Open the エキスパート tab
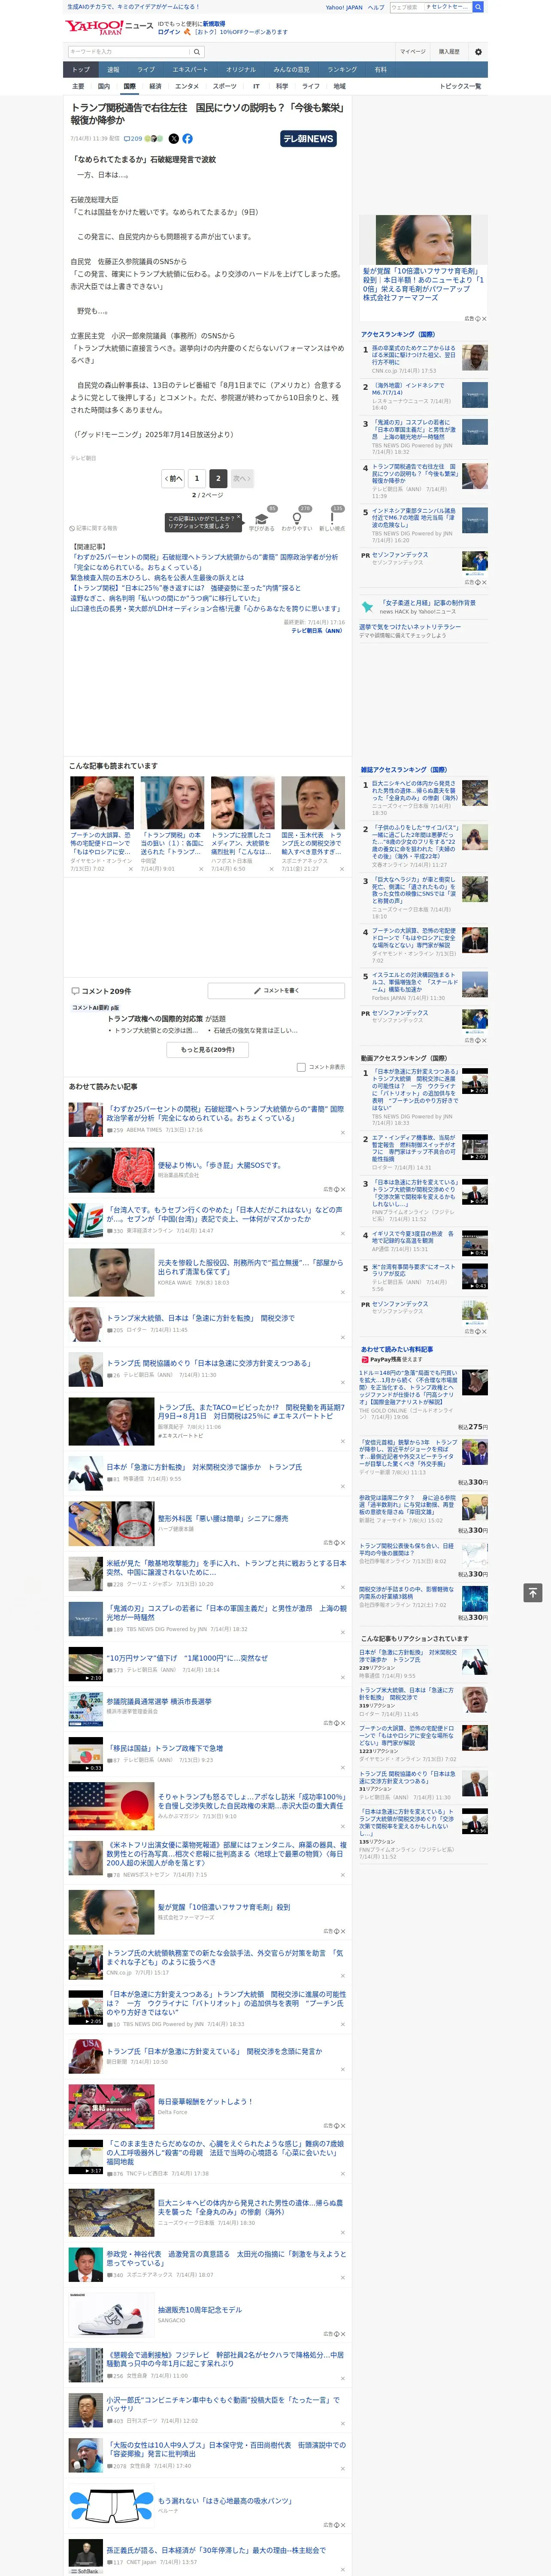Image resolution: width=551 pixels, height=2576 pixels. coord(190,70)
